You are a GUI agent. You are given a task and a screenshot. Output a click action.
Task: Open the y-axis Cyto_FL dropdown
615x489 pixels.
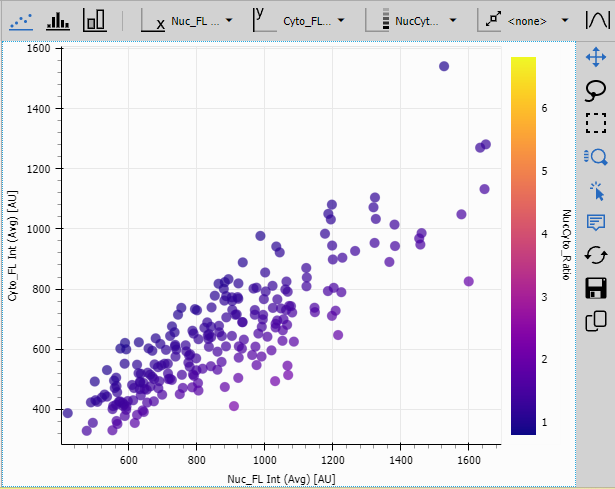tap(314, 21)
